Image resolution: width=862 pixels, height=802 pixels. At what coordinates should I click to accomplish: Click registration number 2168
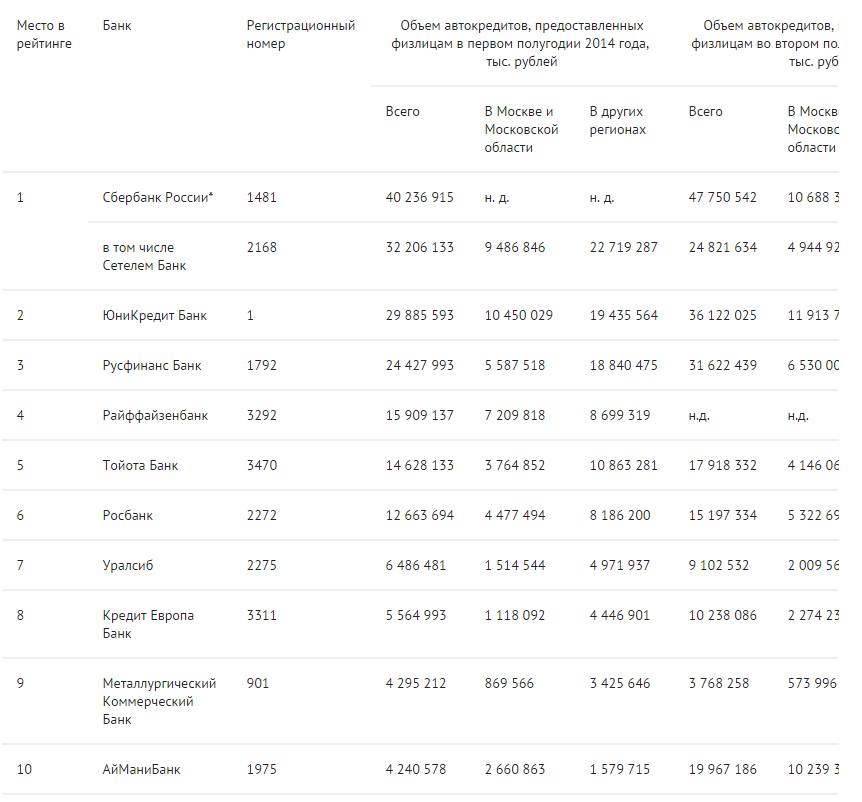point(262,247)
